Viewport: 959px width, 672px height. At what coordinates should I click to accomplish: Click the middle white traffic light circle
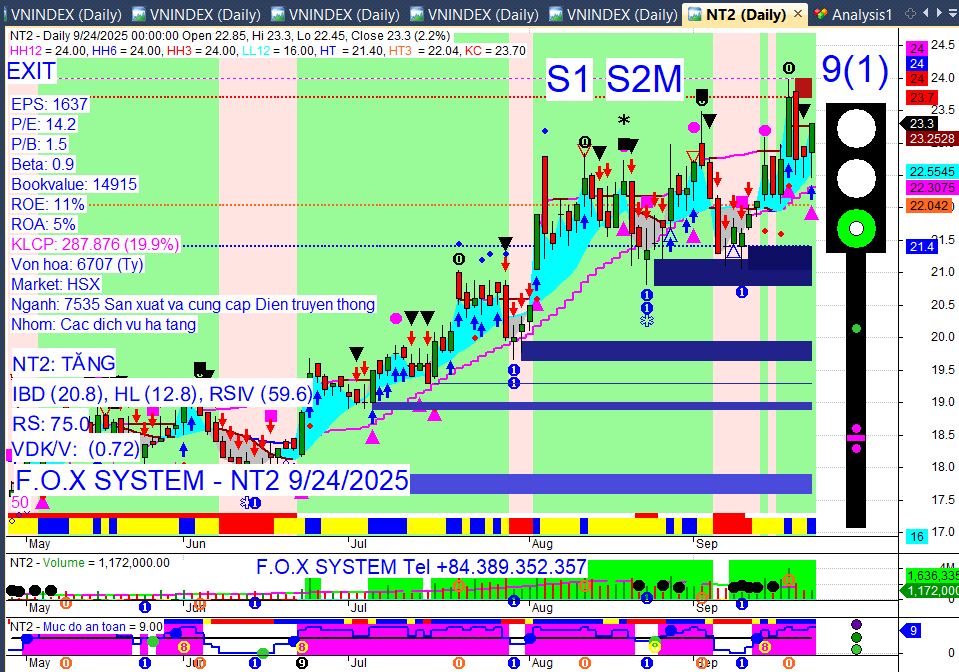(x=856, y=179)
